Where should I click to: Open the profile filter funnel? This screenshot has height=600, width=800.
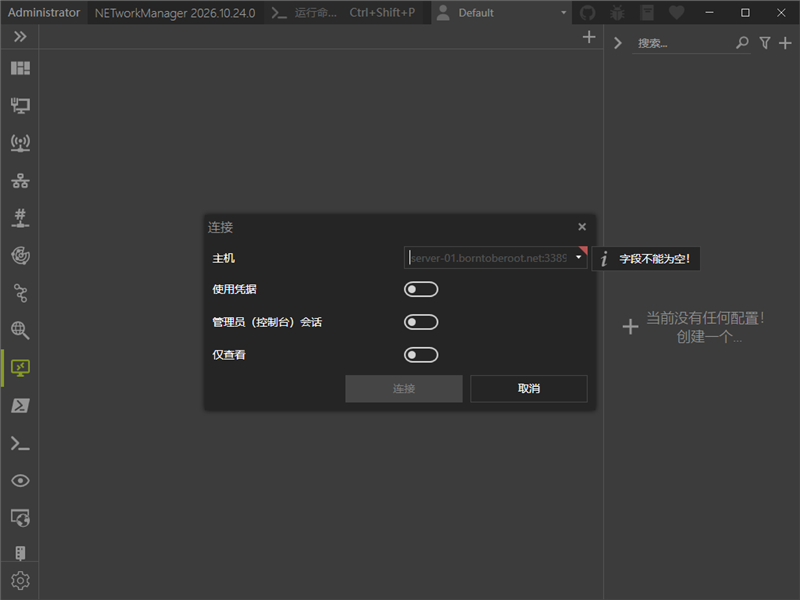pyautogui.click(x=764, y=43)
